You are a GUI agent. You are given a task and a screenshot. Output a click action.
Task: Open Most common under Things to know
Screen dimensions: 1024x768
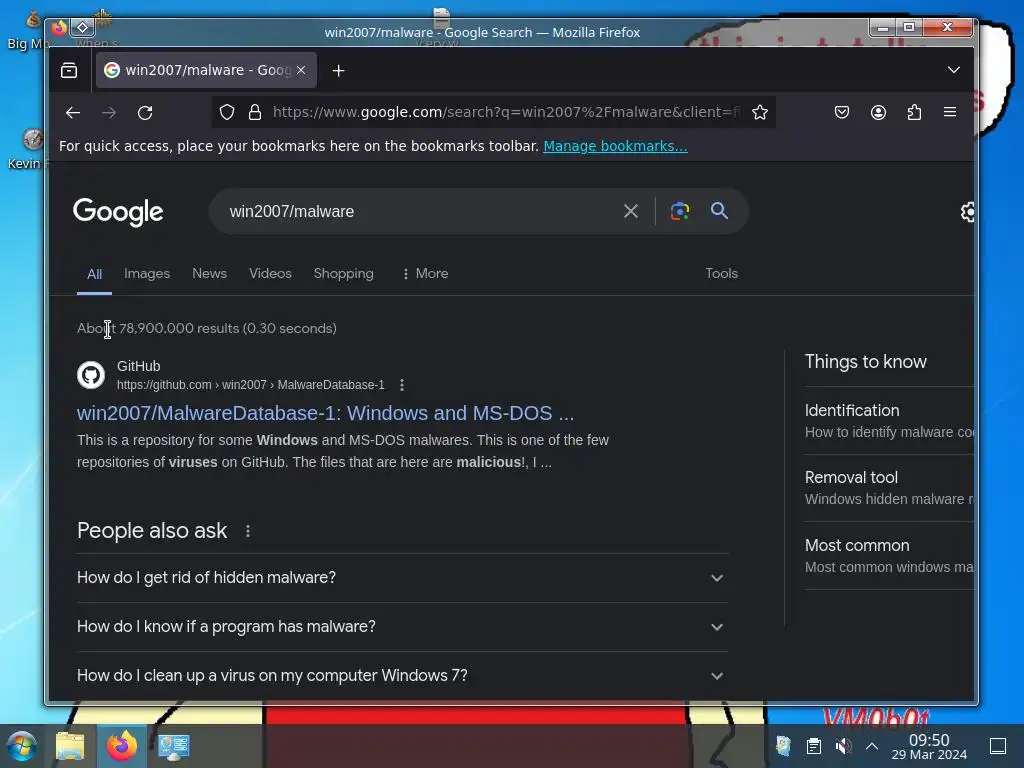889,556
